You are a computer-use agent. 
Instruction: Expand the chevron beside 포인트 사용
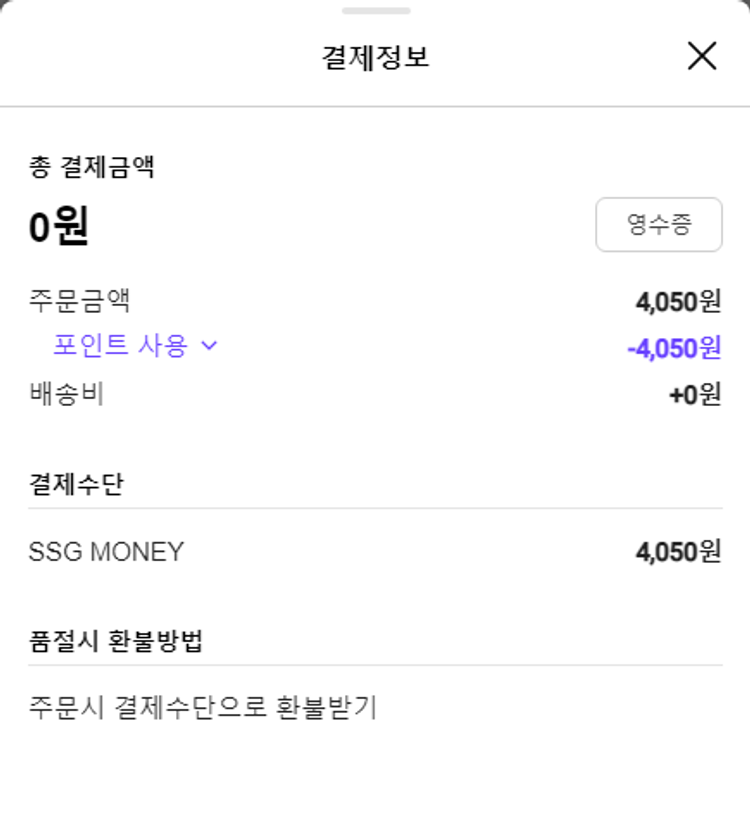click(x=209, y=346)
